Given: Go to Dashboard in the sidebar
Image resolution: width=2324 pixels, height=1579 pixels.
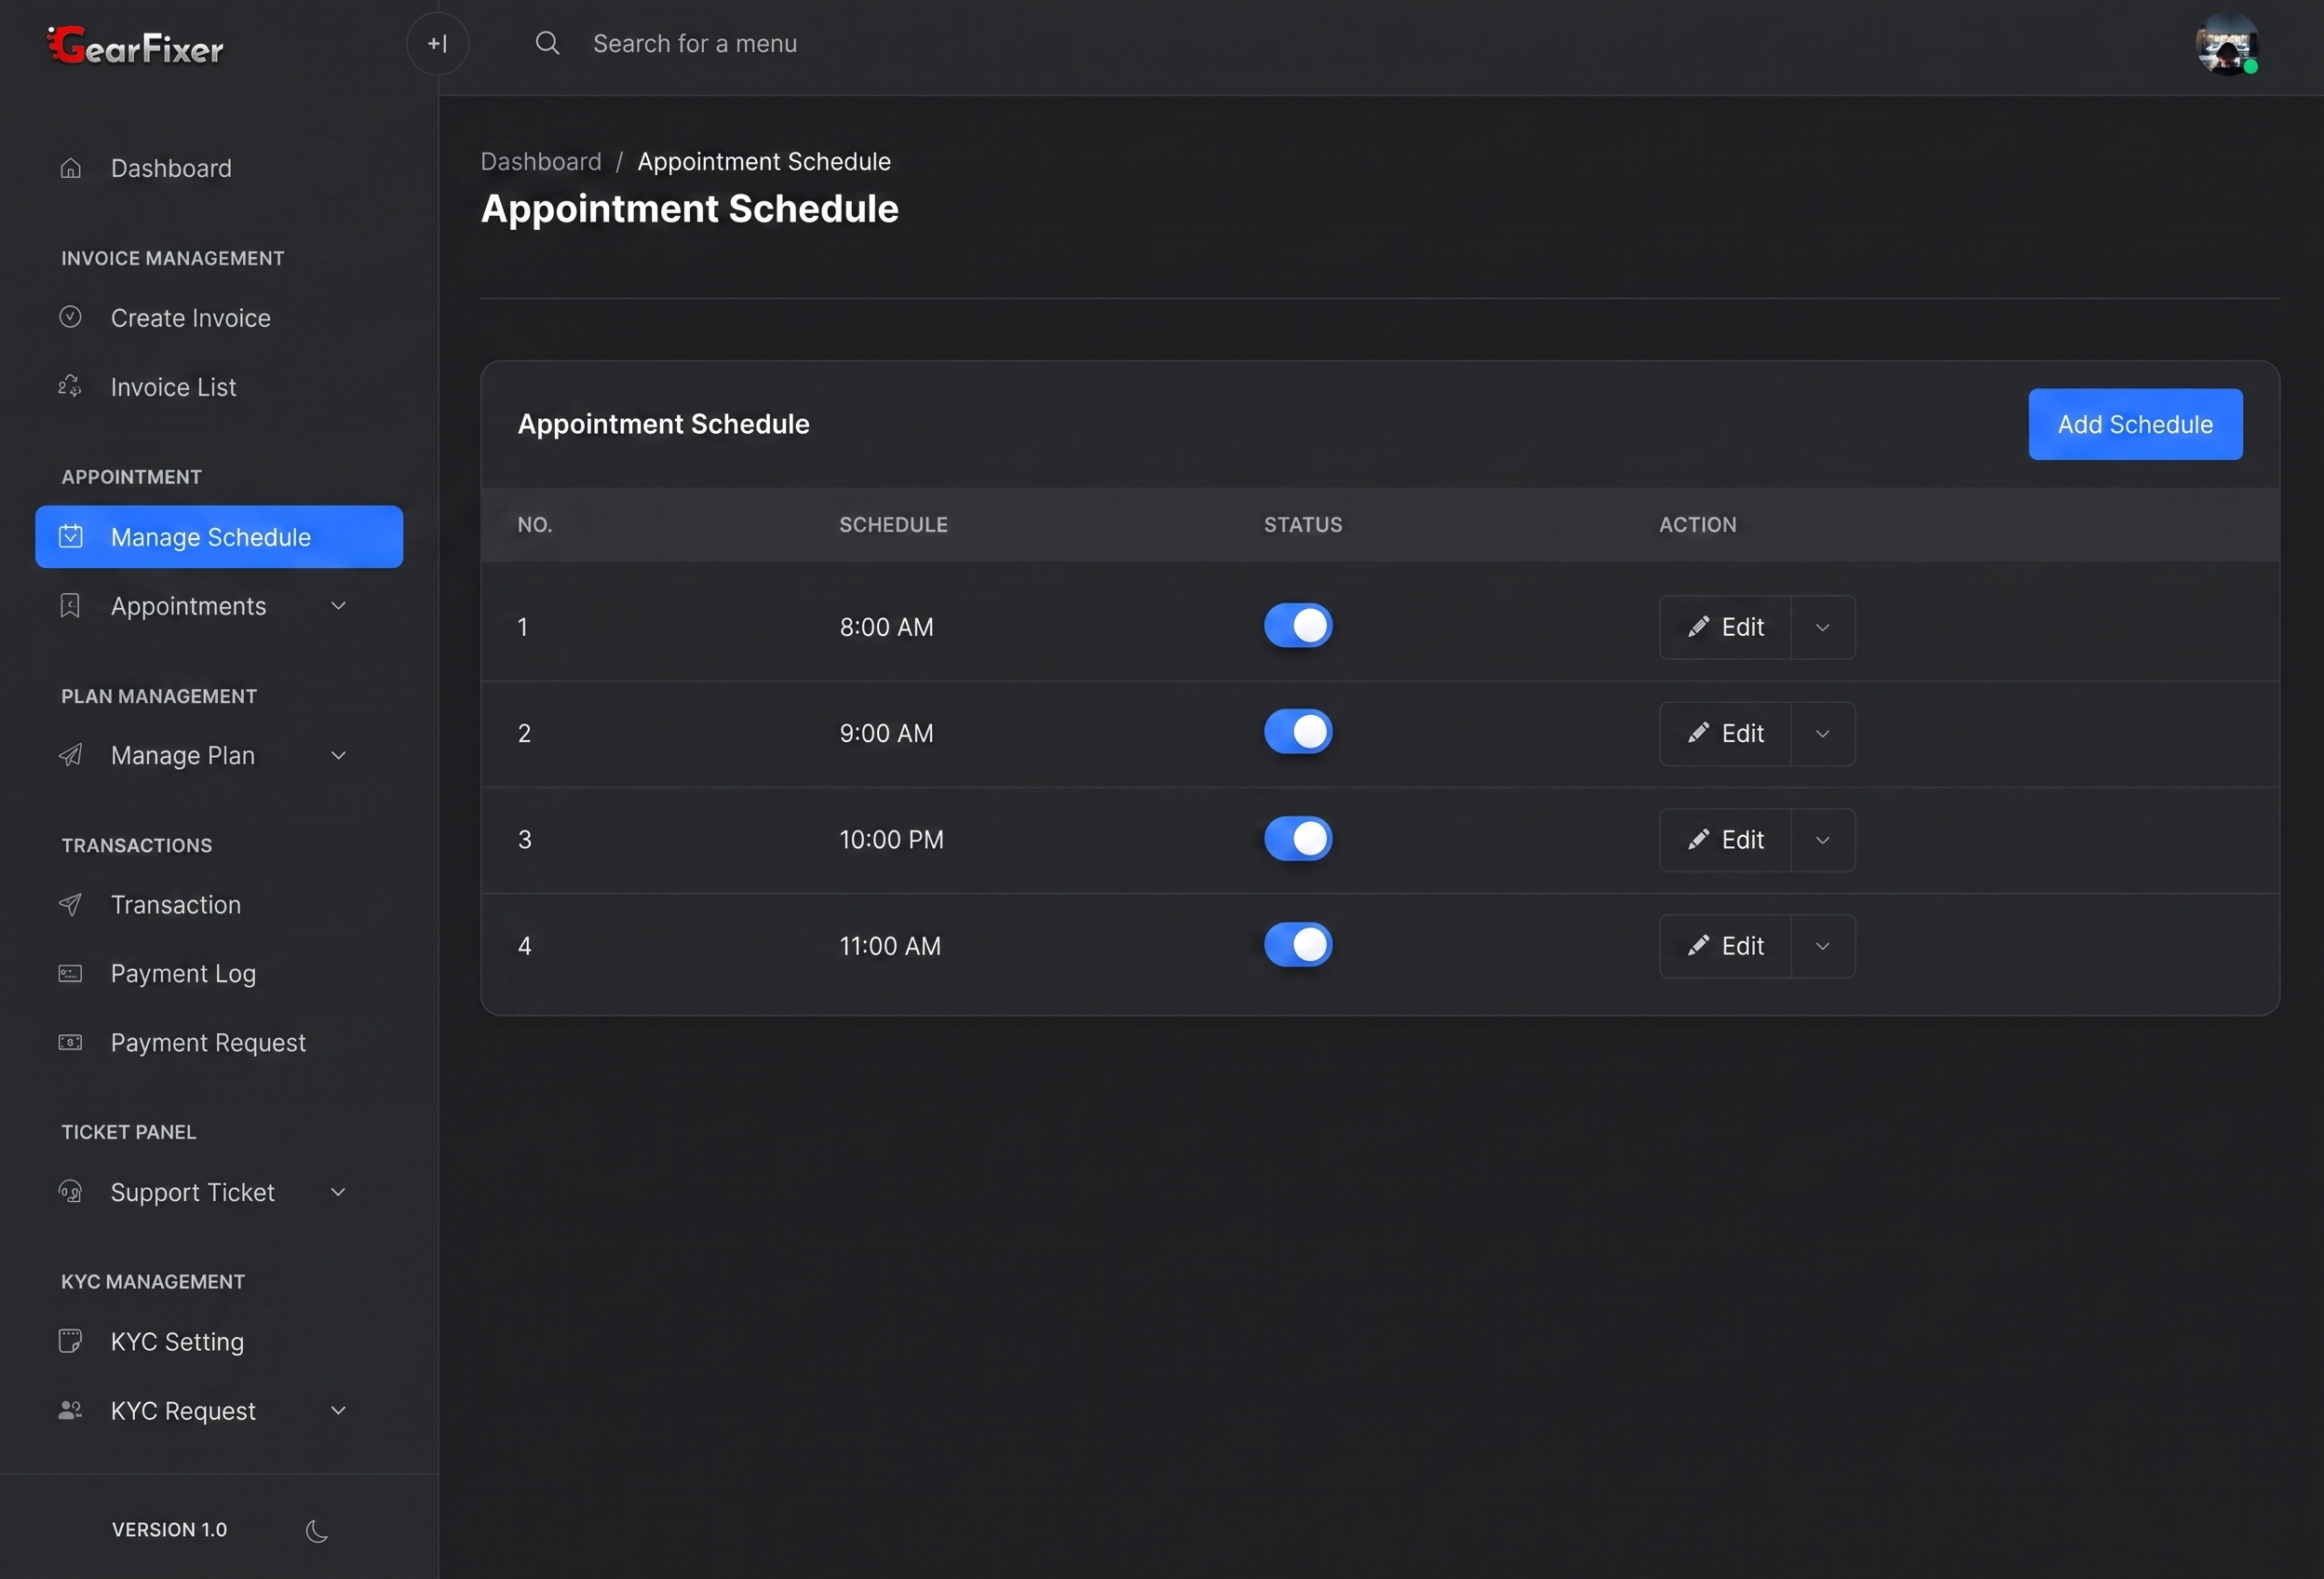Looking at the screenshot, I should tap(219, 168).
